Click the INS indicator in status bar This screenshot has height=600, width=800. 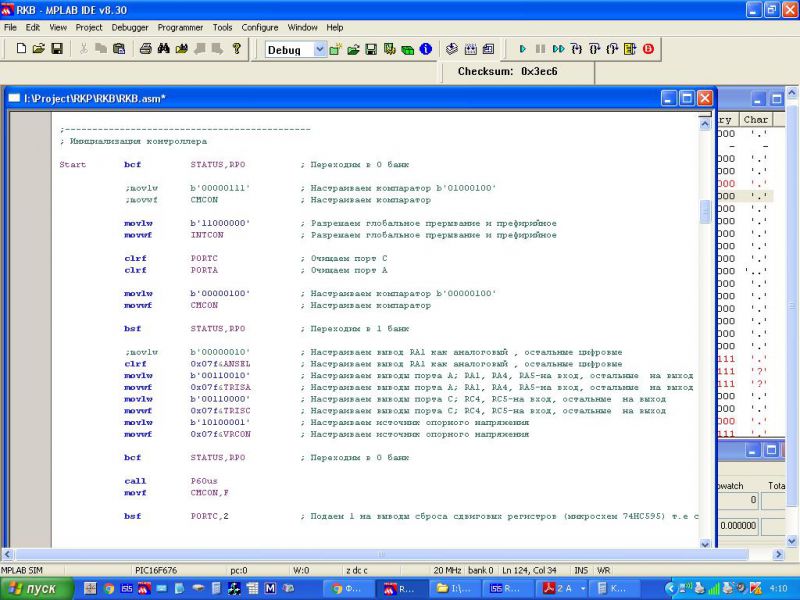pos(582,570)
